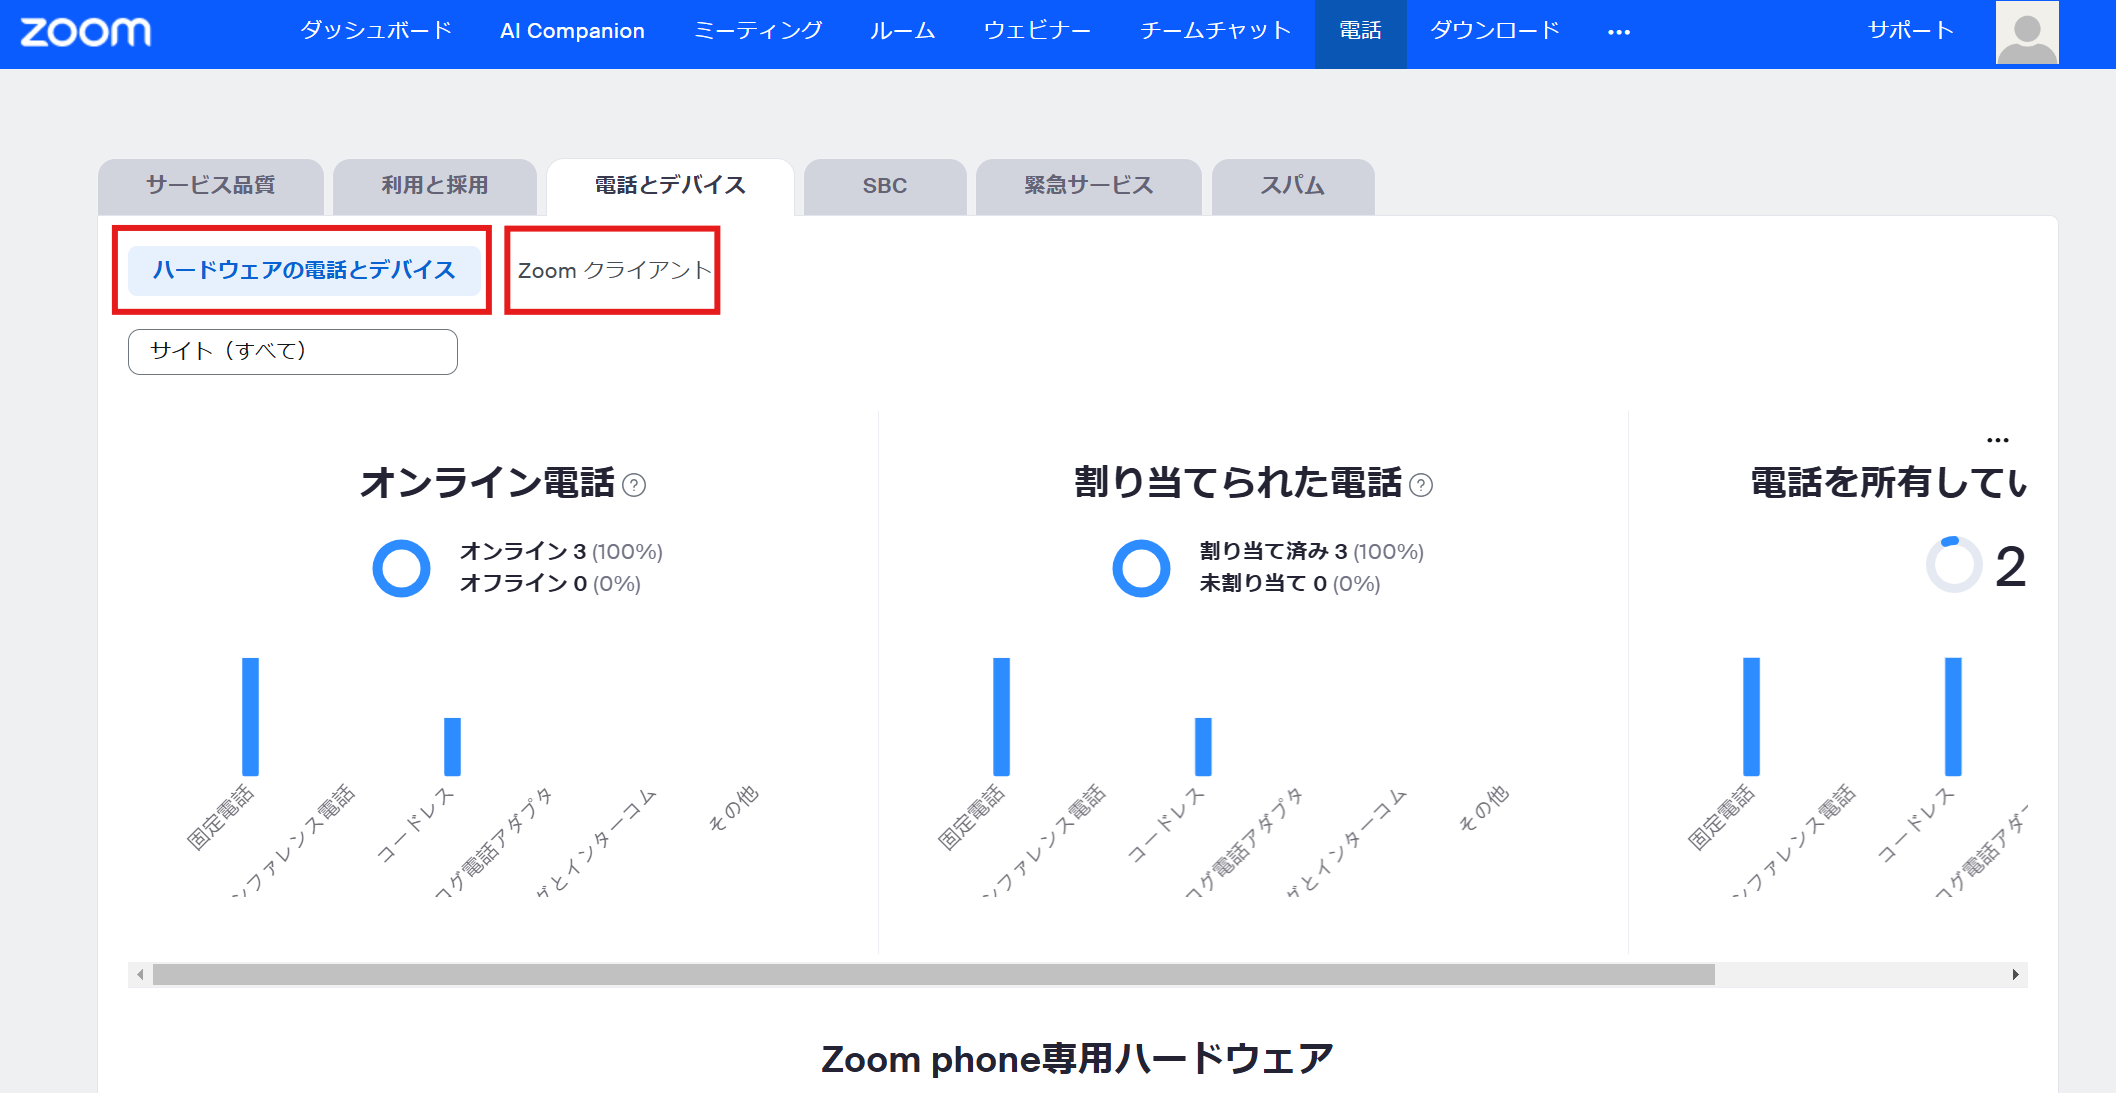
Task: Switch to スパム tab
Action: point(1293,187)
